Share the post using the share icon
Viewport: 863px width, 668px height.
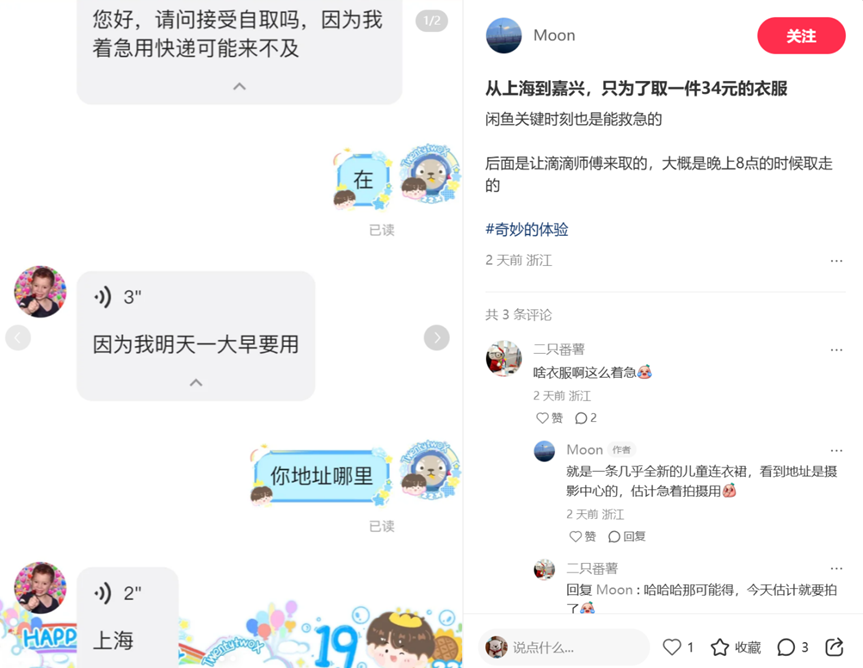coord(834,647)
